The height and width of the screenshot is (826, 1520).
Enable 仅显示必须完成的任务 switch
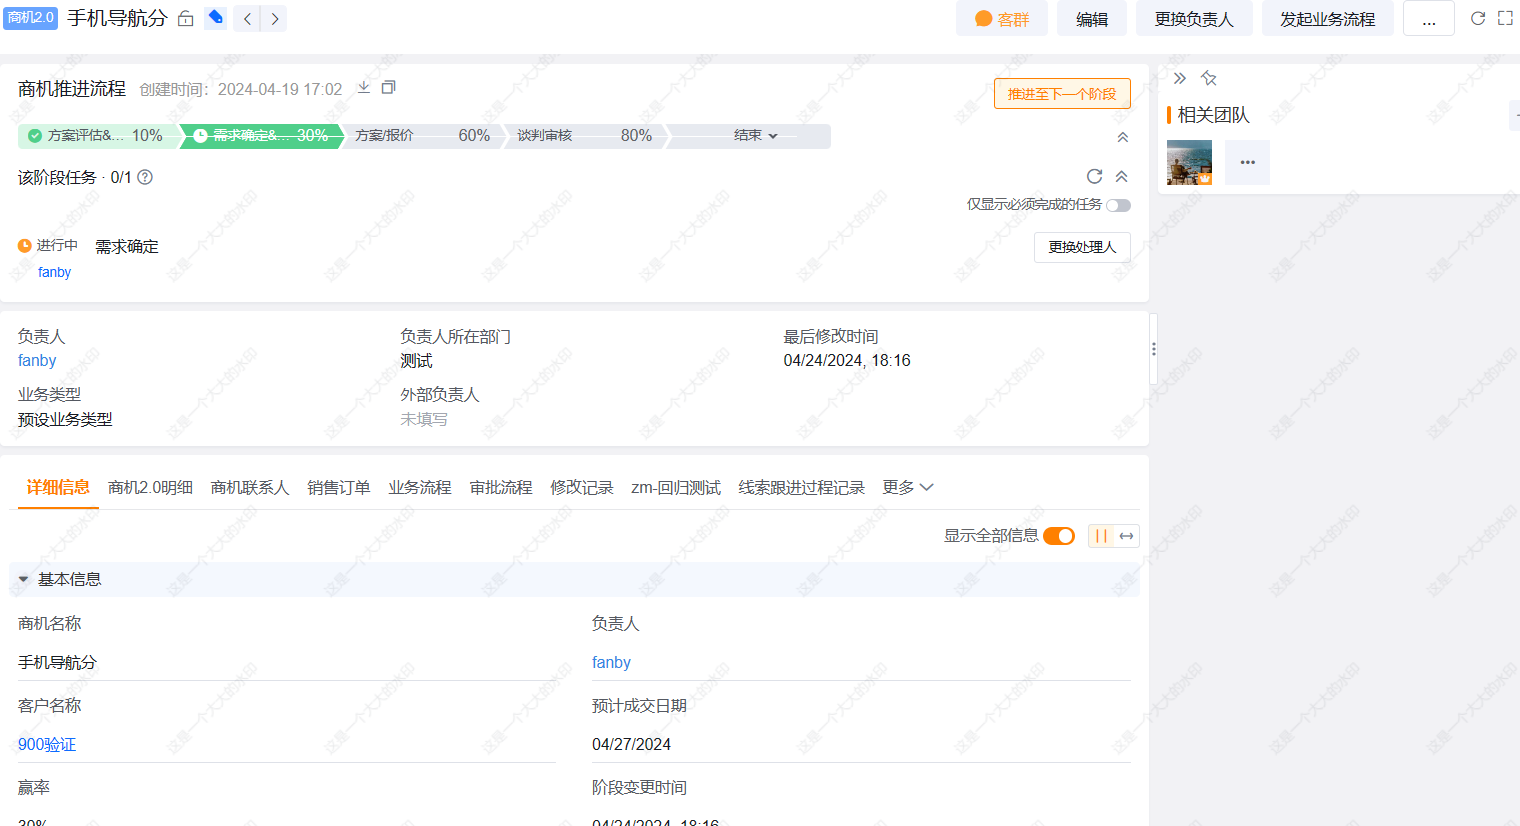click(1119, 205)
